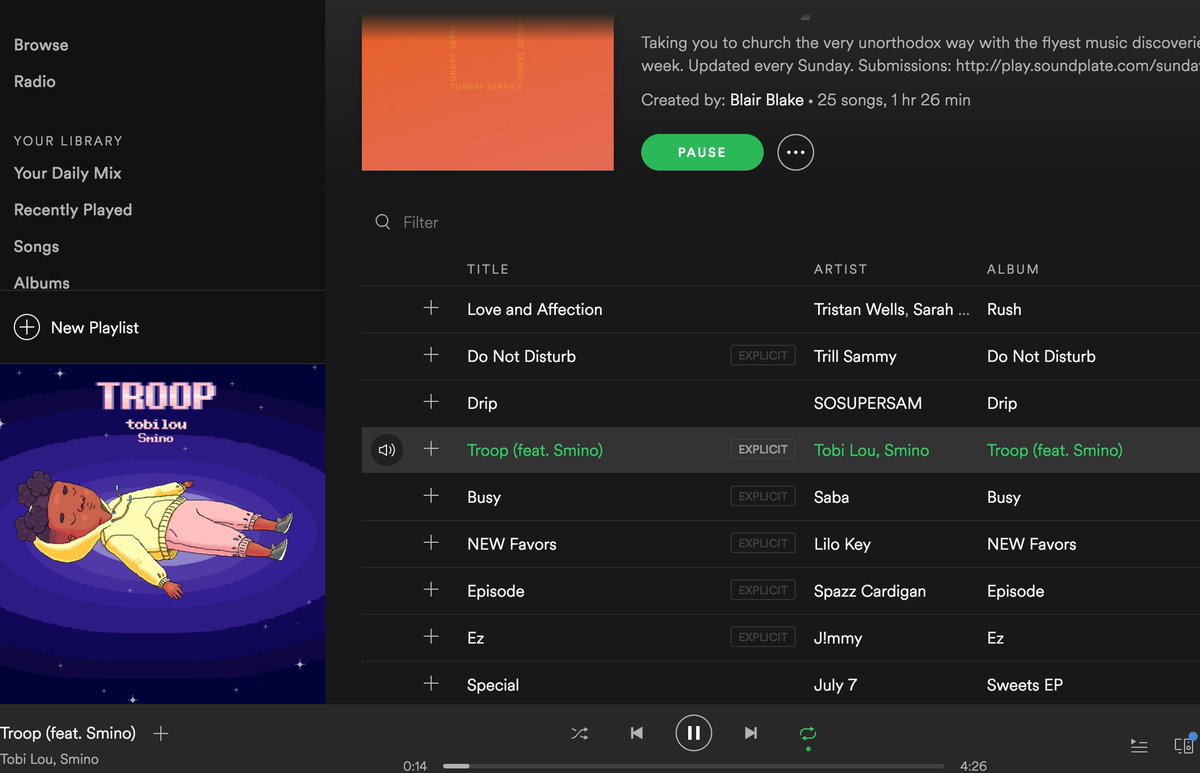This screenshot has width=1200, height=773.
Task: Add the Busy track to your library
Action: pos(431,497)
